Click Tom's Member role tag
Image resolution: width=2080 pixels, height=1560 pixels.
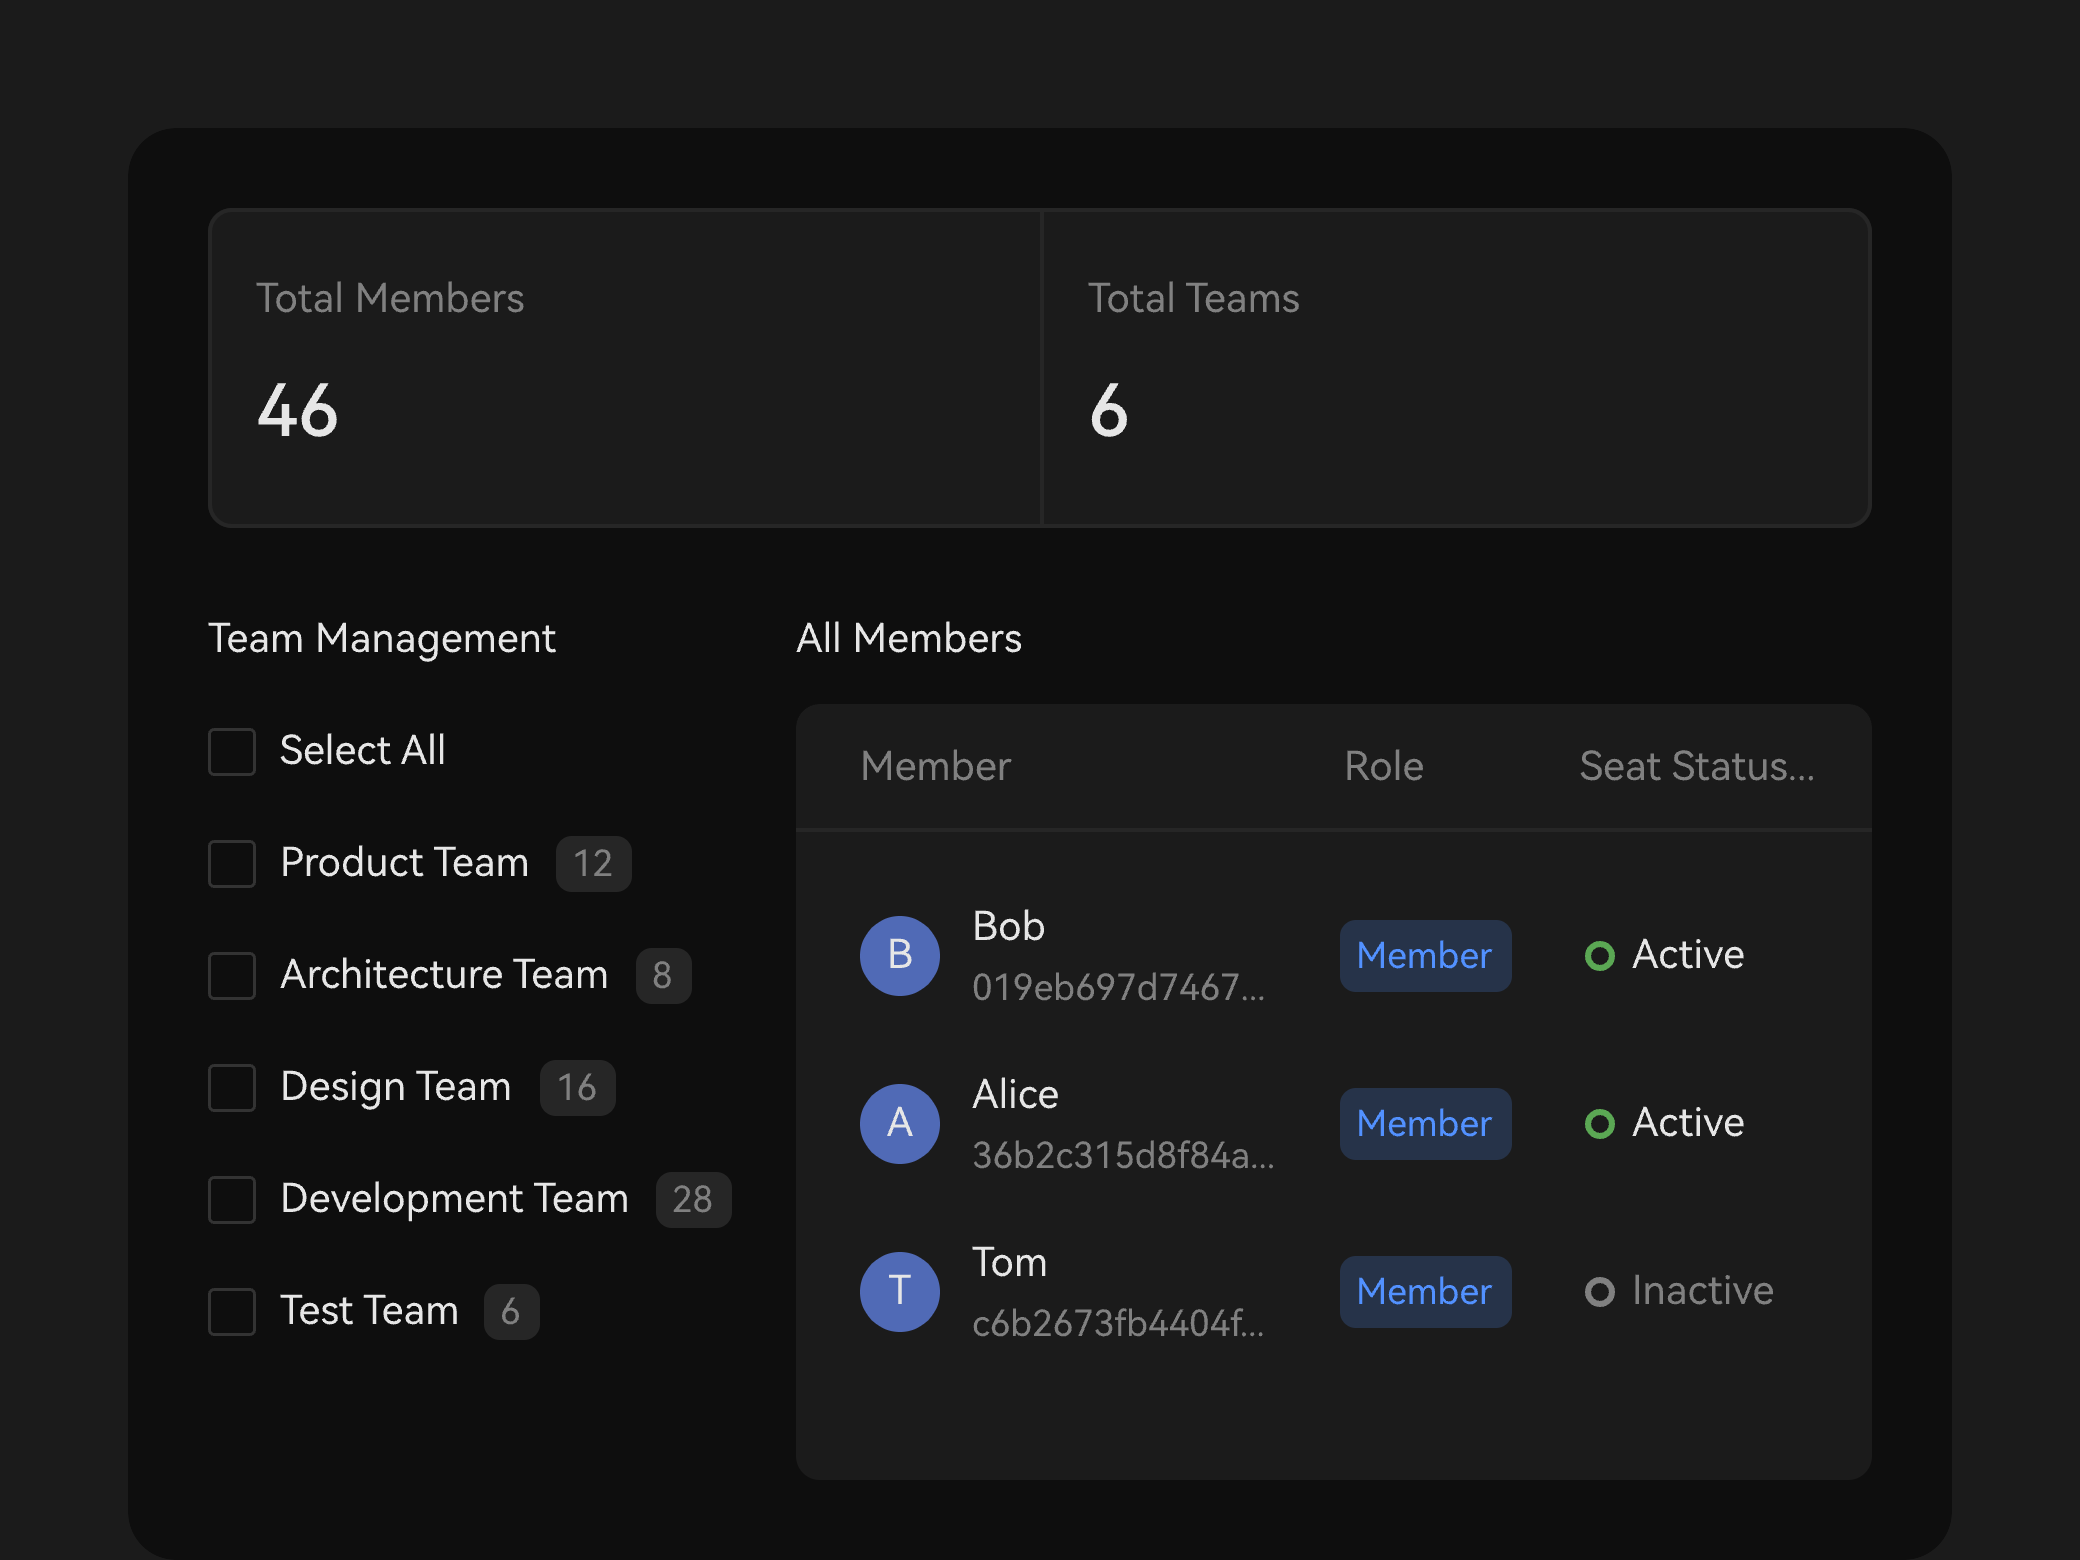[1425, 1292]
